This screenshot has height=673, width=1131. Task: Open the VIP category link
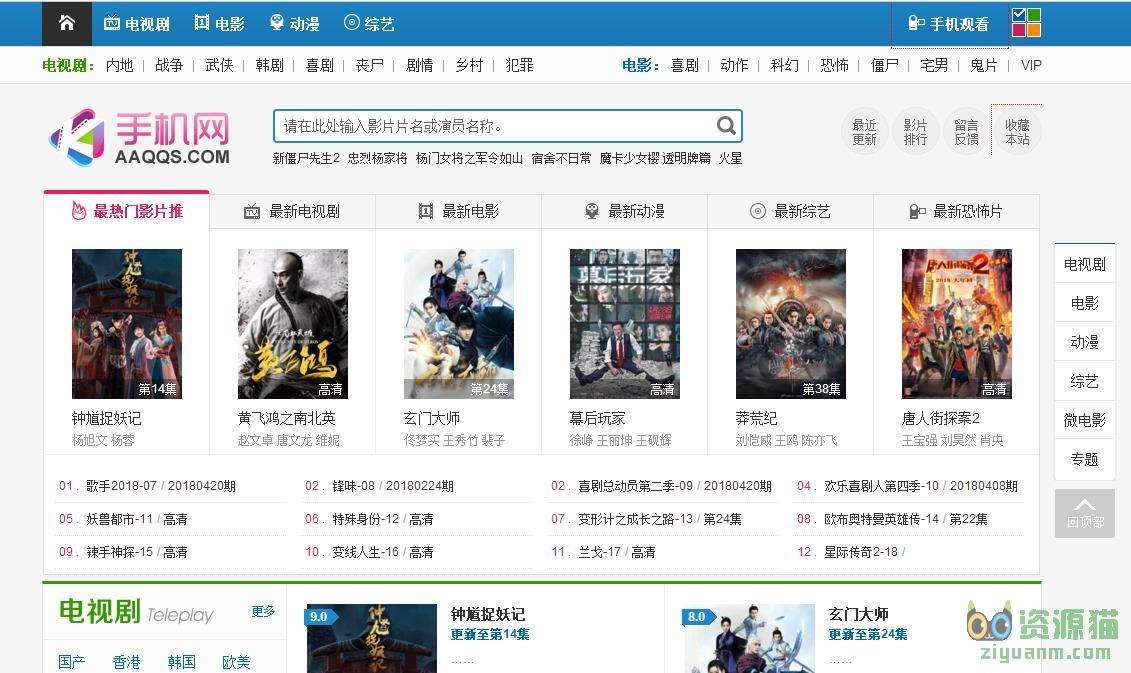coord(1031,65)
